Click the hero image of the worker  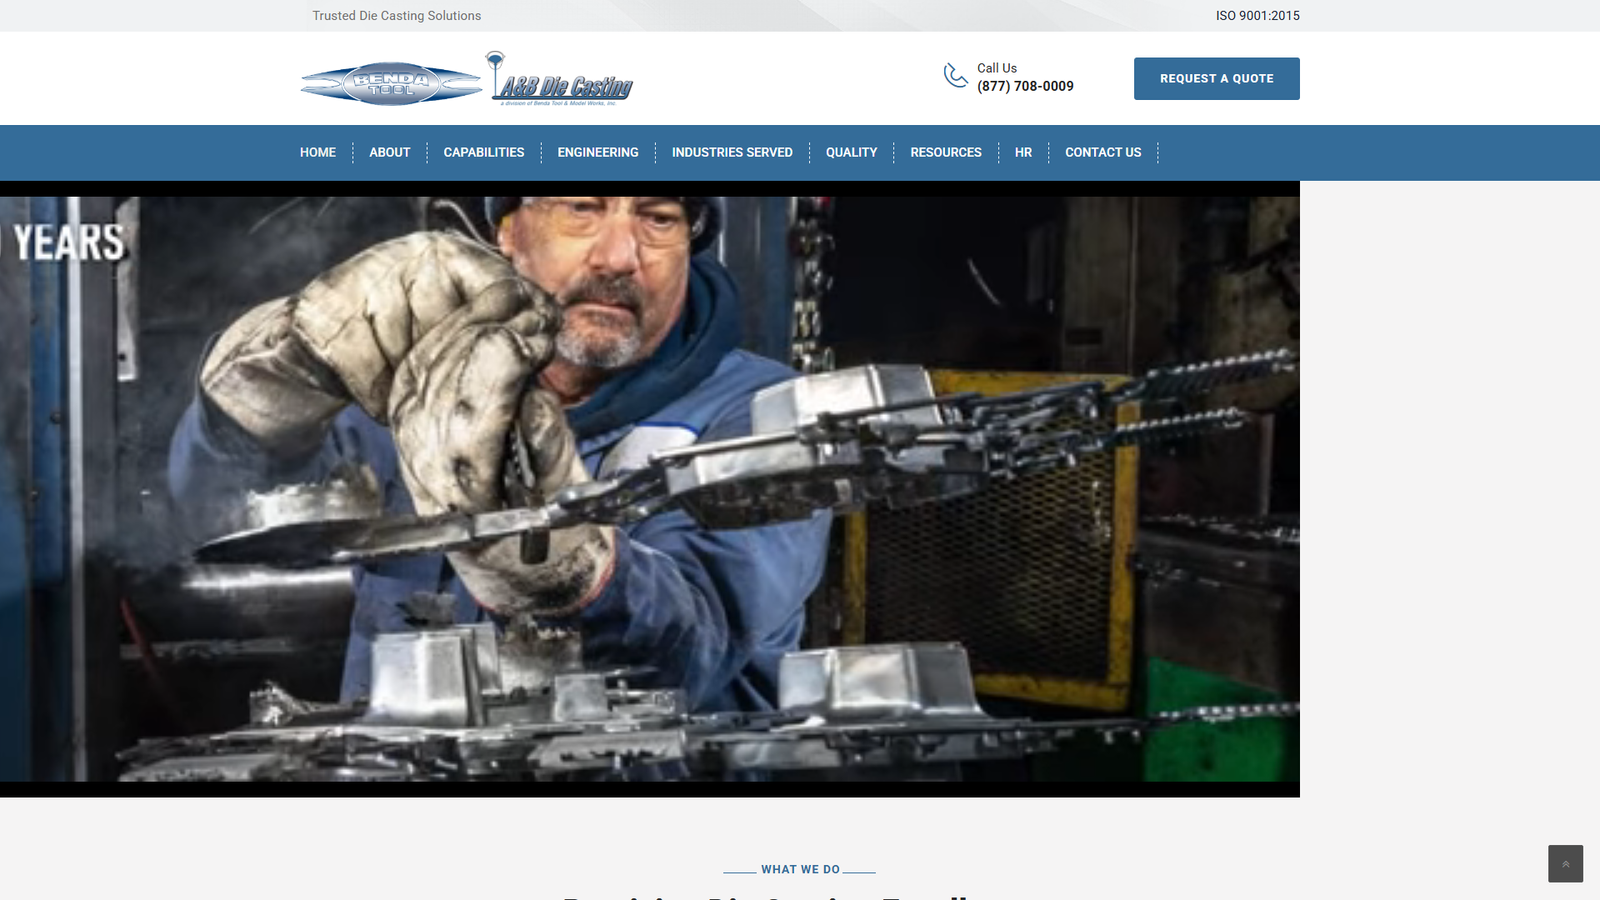pos(650,485)
